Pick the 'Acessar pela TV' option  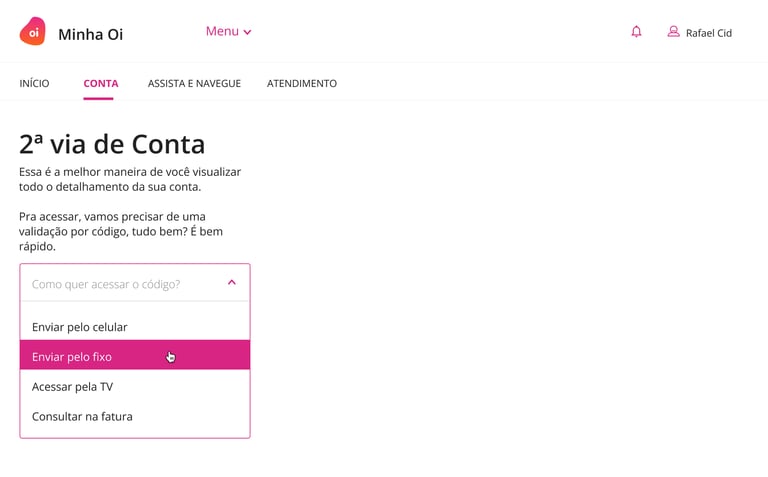[x=72, y=386]
